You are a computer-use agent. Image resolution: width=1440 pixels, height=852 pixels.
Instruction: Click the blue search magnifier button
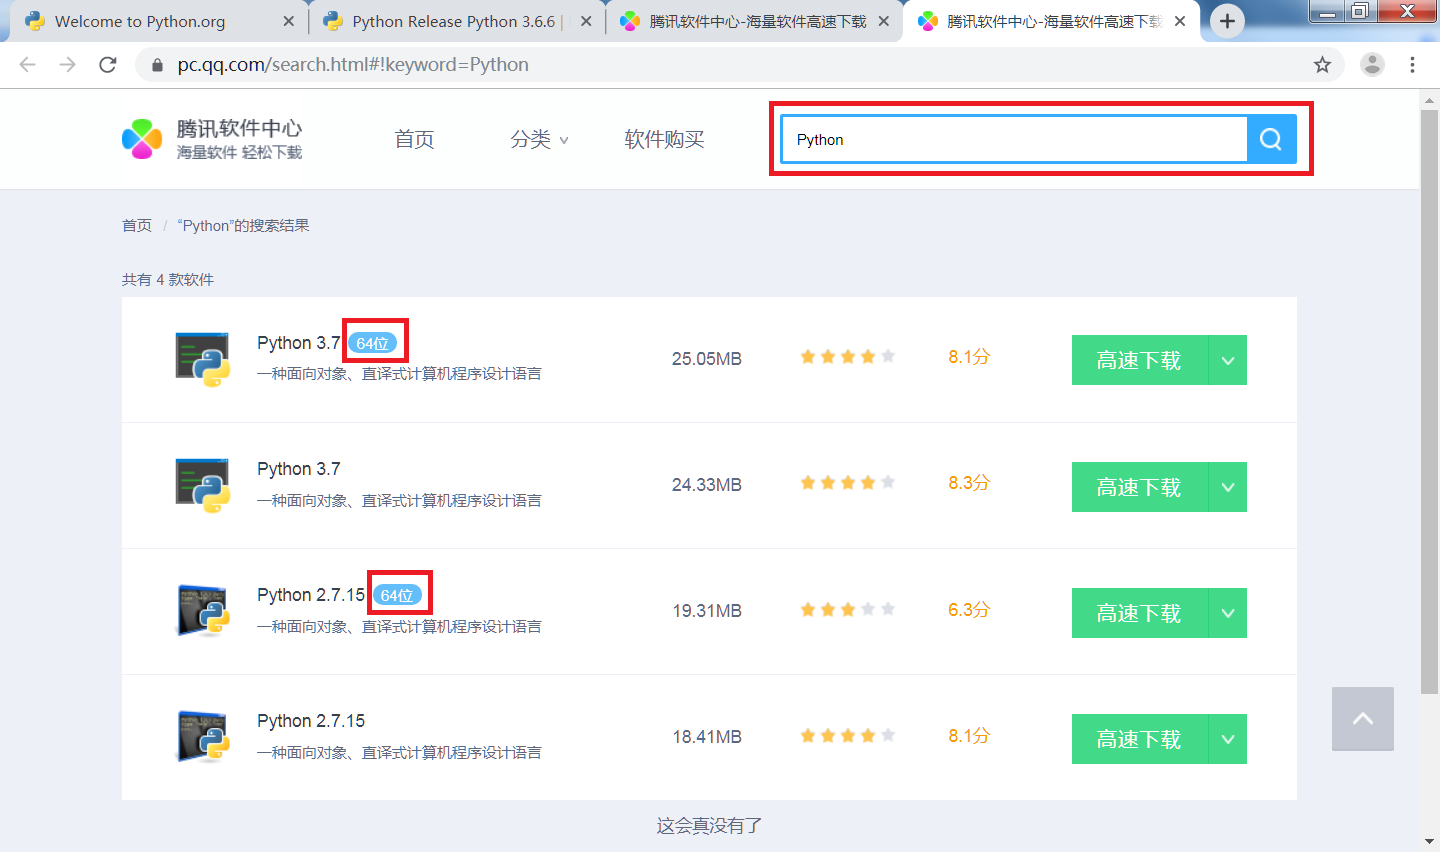coord(1271,139)
